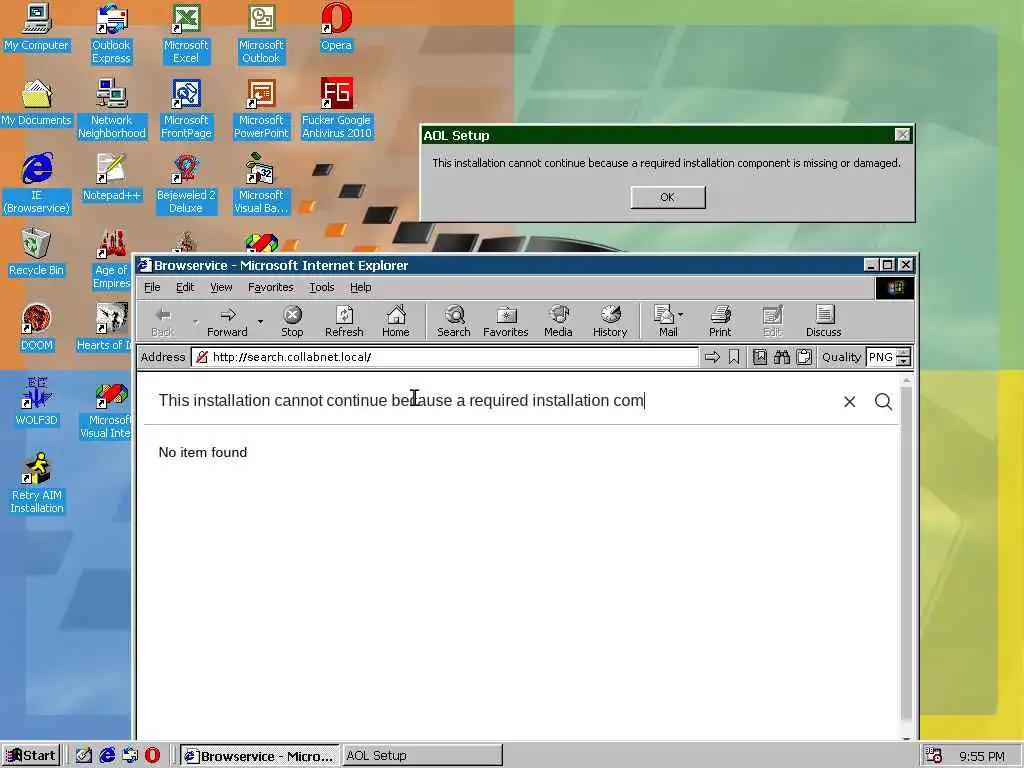Screen dimensions: 1024x768
Task: Select the DOOM desktop icon
Action: click(x=37, y=327)
